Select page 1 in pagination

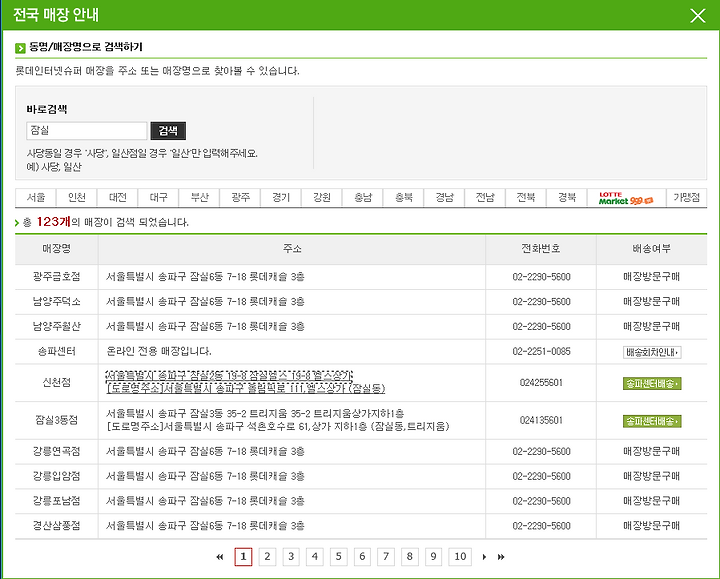point(243,557)
